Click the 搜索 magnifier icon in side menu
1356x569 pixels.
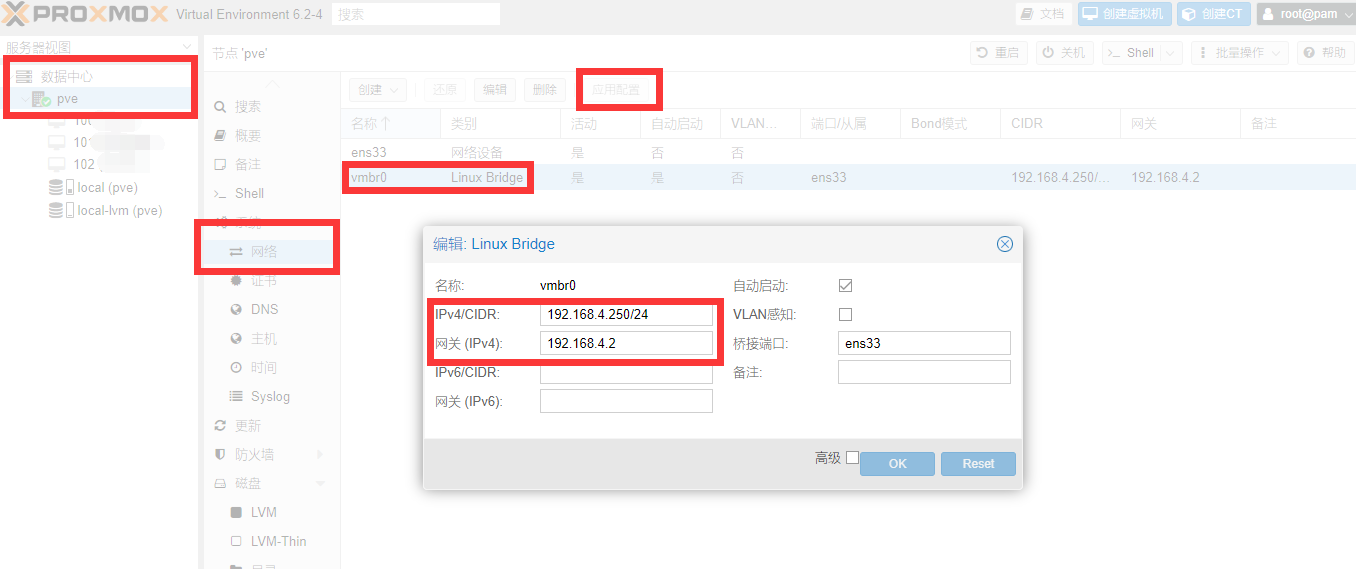coord(221,107)
